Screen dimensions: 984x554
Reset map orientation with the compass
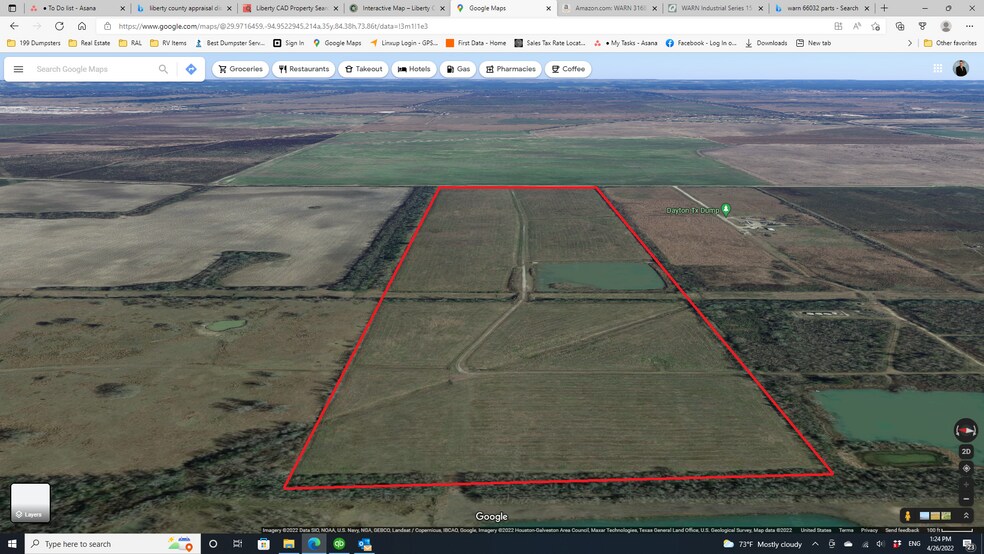[x=966, y=430]
